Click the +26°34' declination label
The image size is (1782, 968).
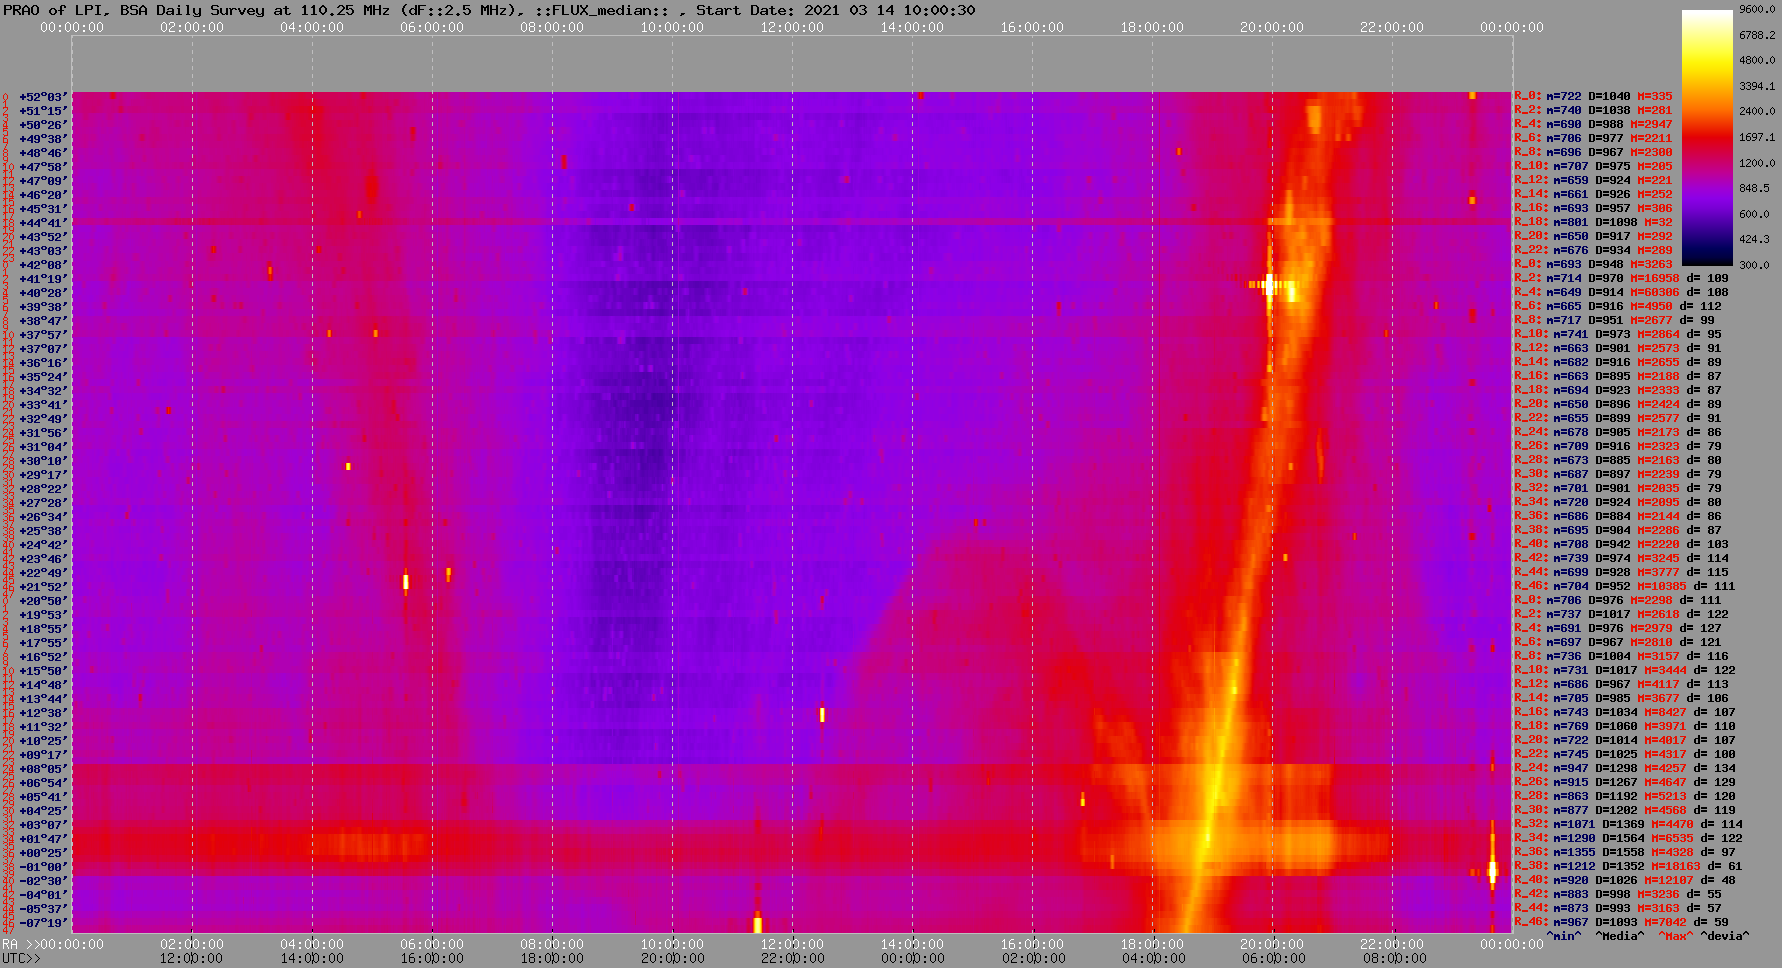(43, 517)
